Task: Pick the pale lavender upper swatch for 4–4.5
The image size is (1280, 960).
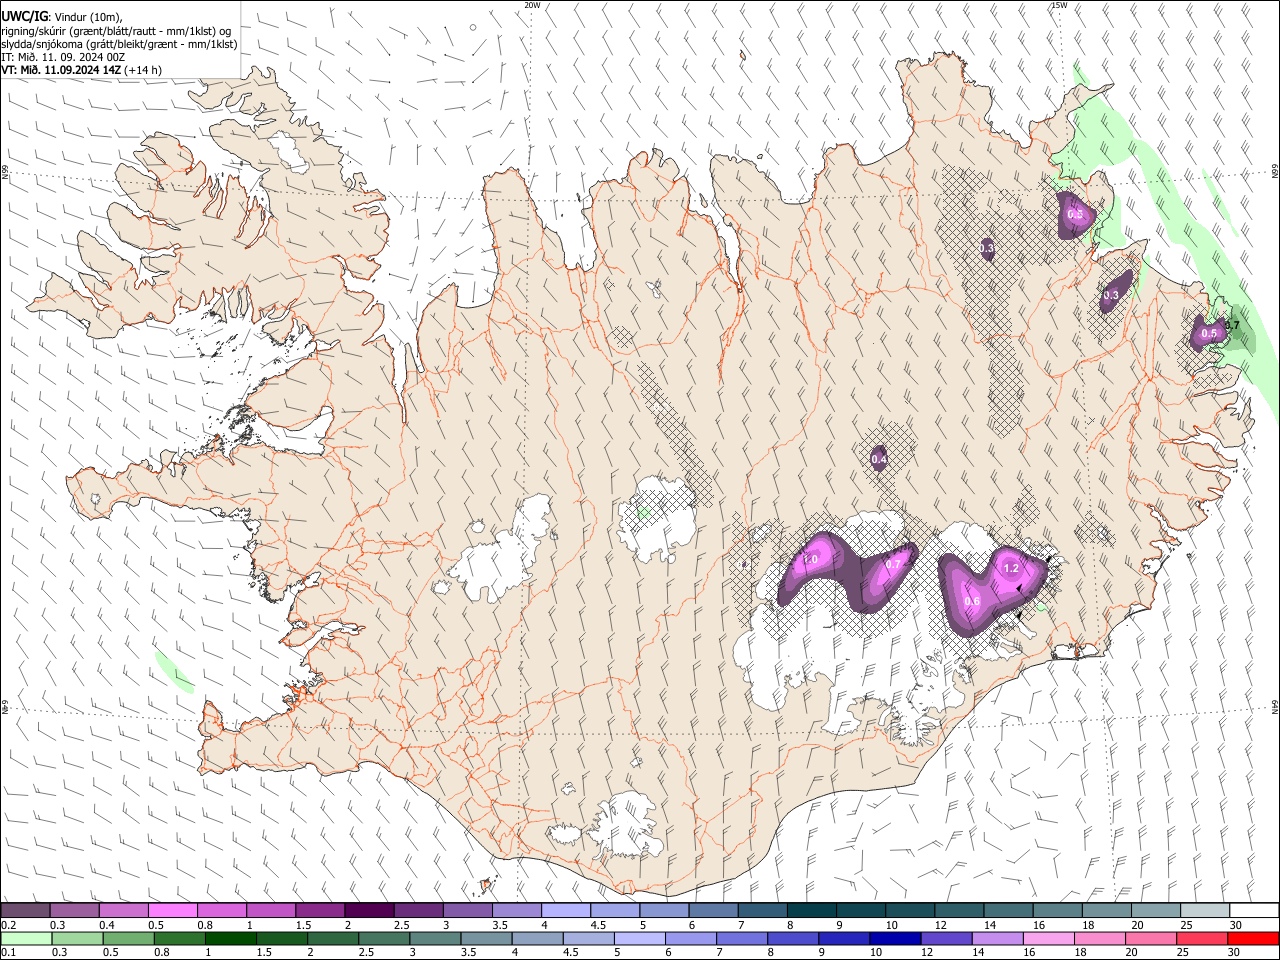Action: coord(565,911)
